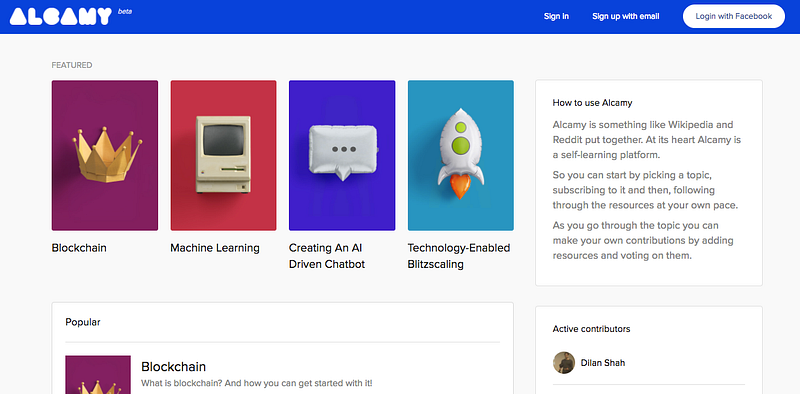The height and width of the screenshot is (394, 800).
Task: Click the Machine Learning title
Action: click(x=215, y=248)
